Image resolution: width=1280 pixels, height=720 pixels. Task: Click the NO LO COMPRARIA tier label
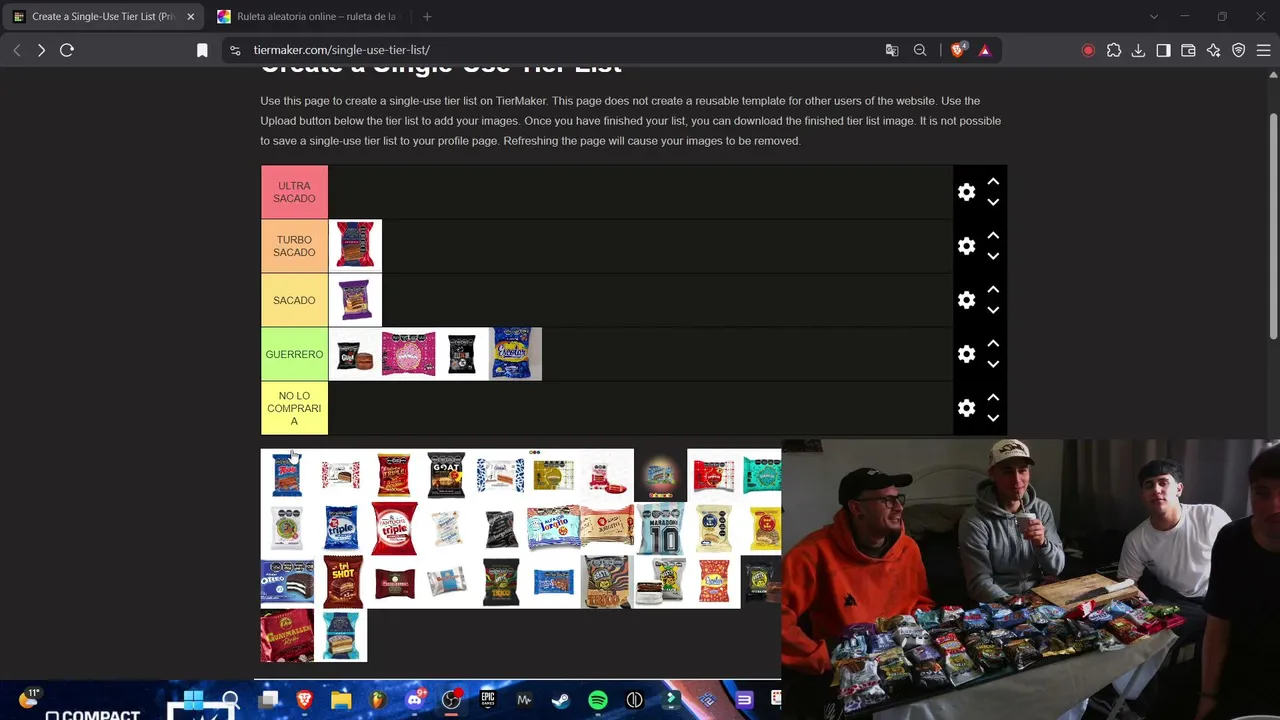tap(294, 408)
